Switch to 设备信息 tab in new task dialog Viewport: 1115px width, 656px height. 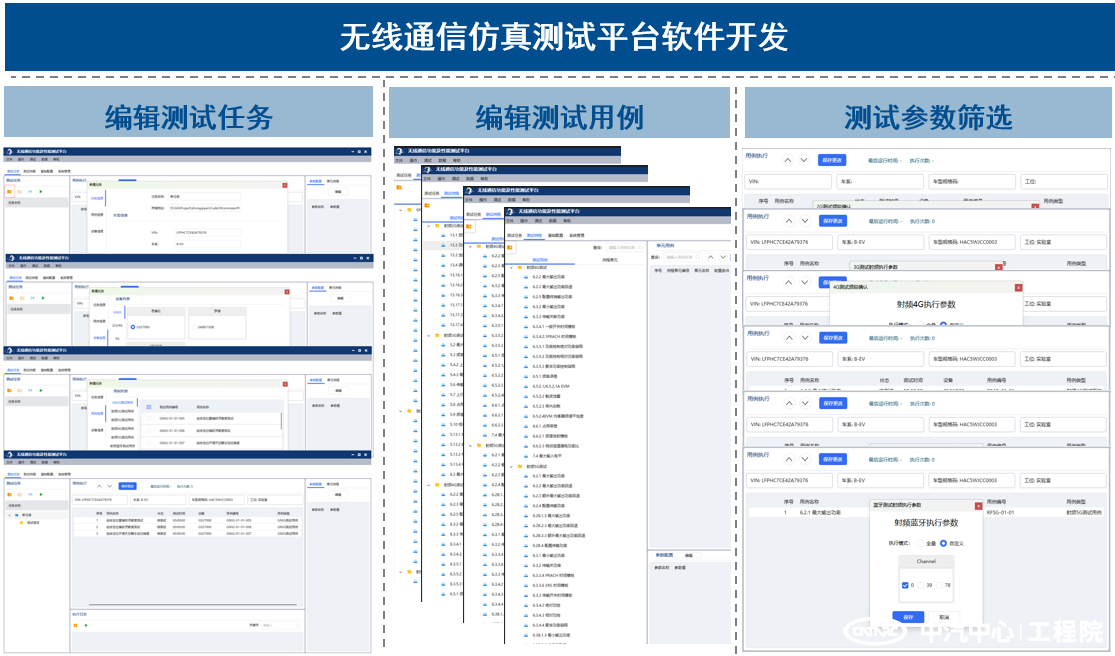point(97,231)
